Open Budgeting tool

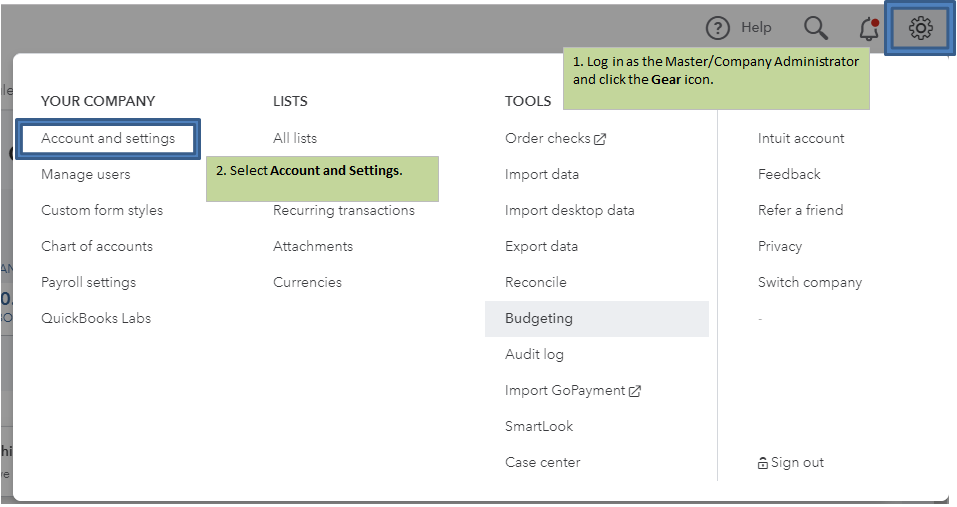(x=539, y=318)
